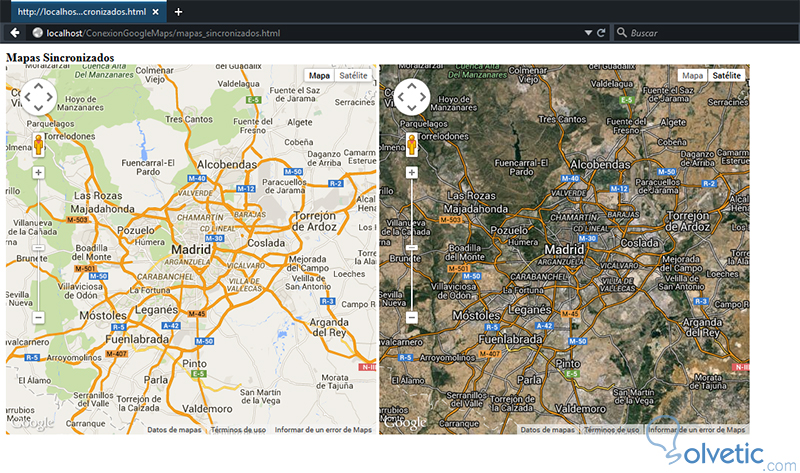Pan the right map up with the arrow

tap(412, 86)
